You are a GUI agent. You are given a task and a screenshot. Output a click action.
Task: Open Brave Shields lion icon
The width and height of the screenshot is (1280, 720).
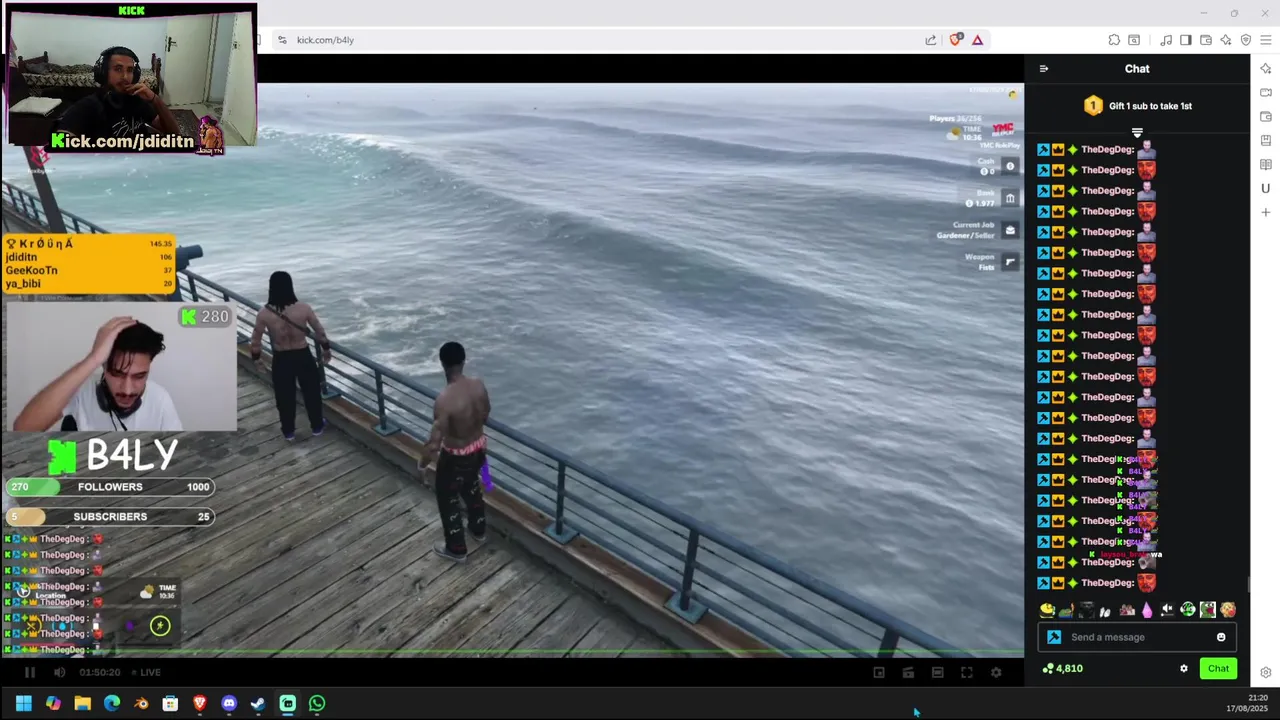[956, 40]
